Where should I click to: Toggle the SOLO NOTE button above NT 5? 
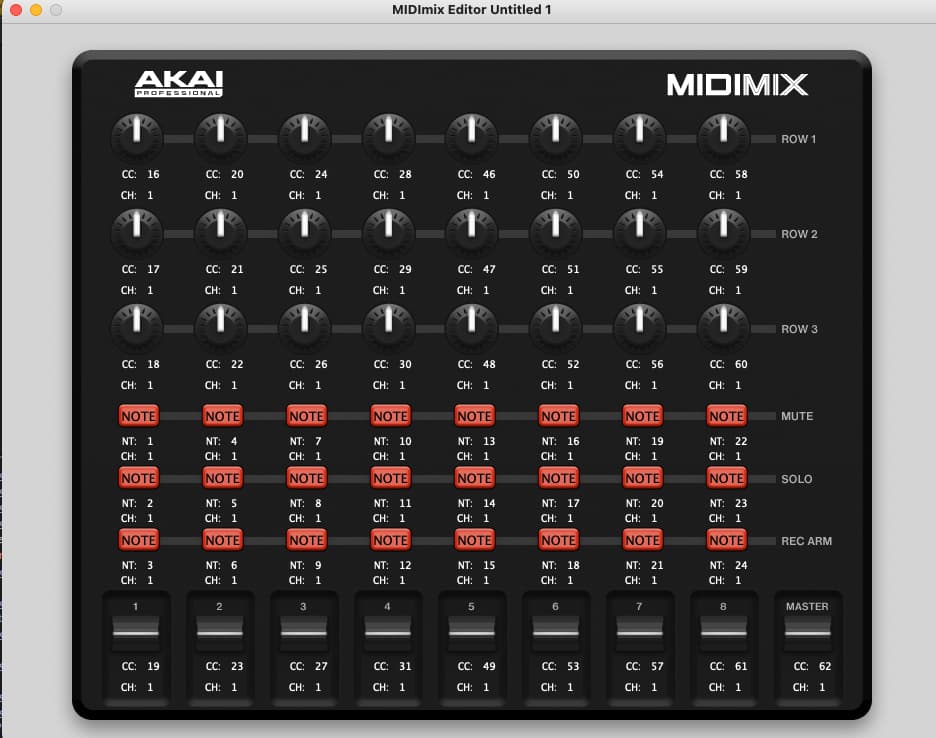click(223, 478)
